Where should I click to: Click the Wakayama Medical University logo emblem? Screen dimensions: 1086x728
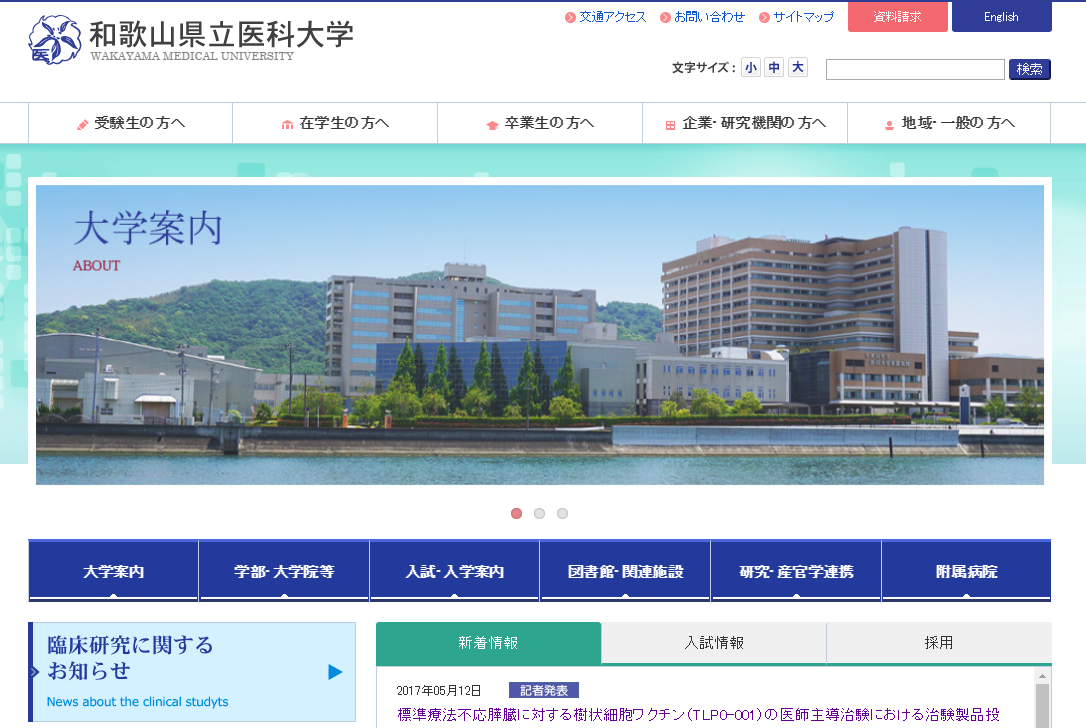54,40
